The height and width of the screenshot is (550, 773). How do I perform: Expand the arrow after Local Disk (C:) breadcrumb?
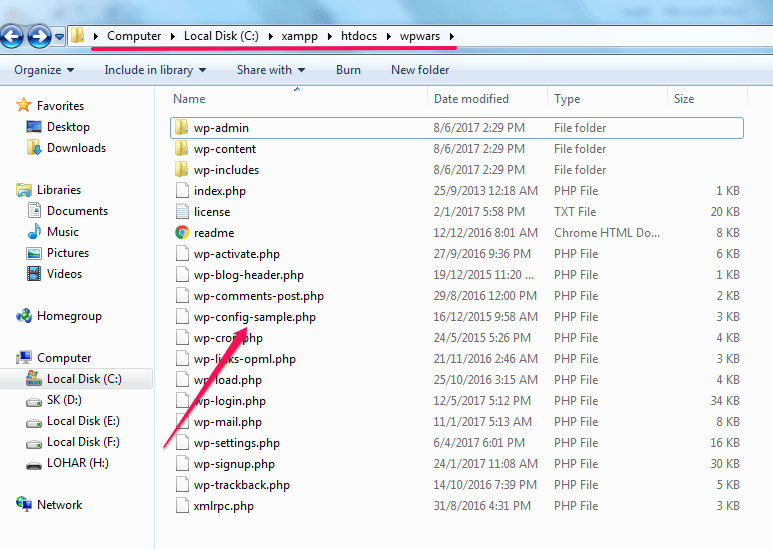[x=271, y=36]
